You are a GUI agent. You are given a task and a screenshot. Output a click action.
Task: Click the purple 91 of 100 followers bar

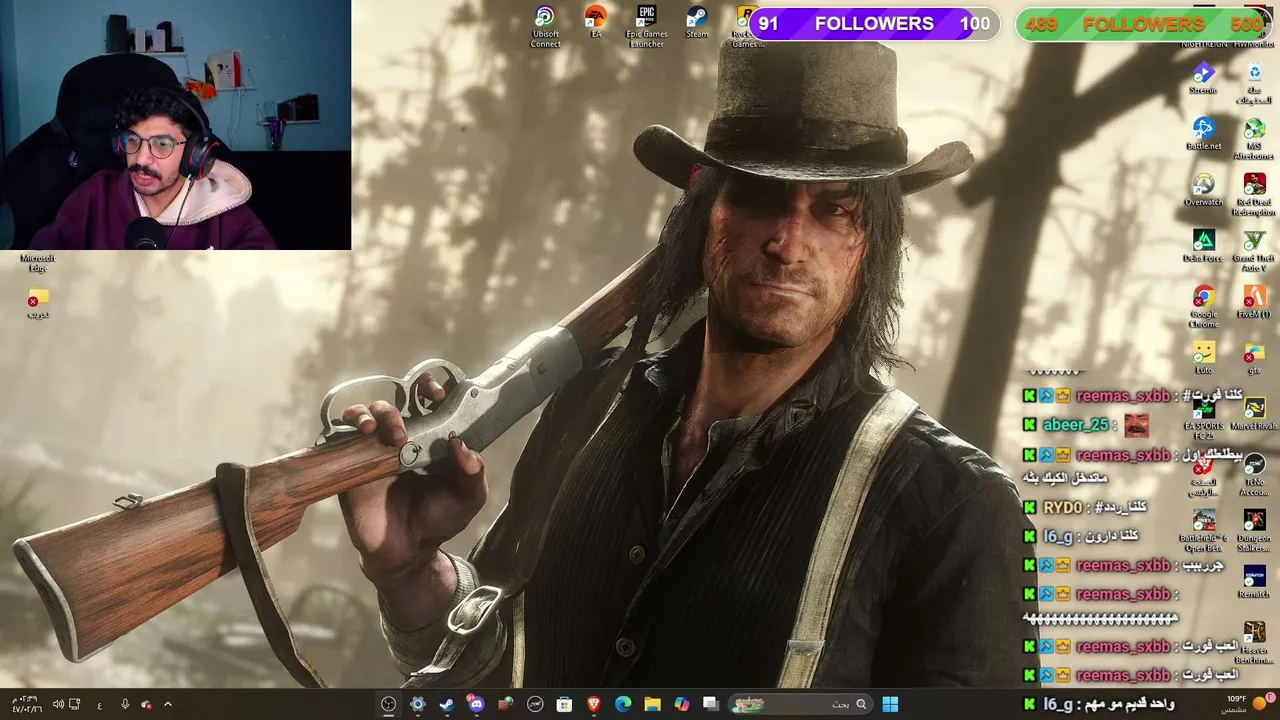coord(874,24)
